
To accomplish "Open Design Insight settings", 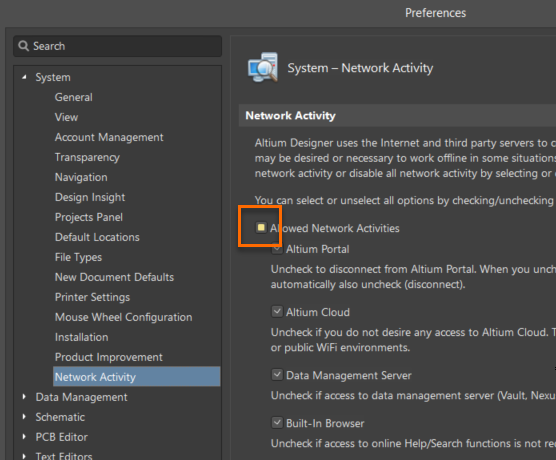I will click(90, 197).
